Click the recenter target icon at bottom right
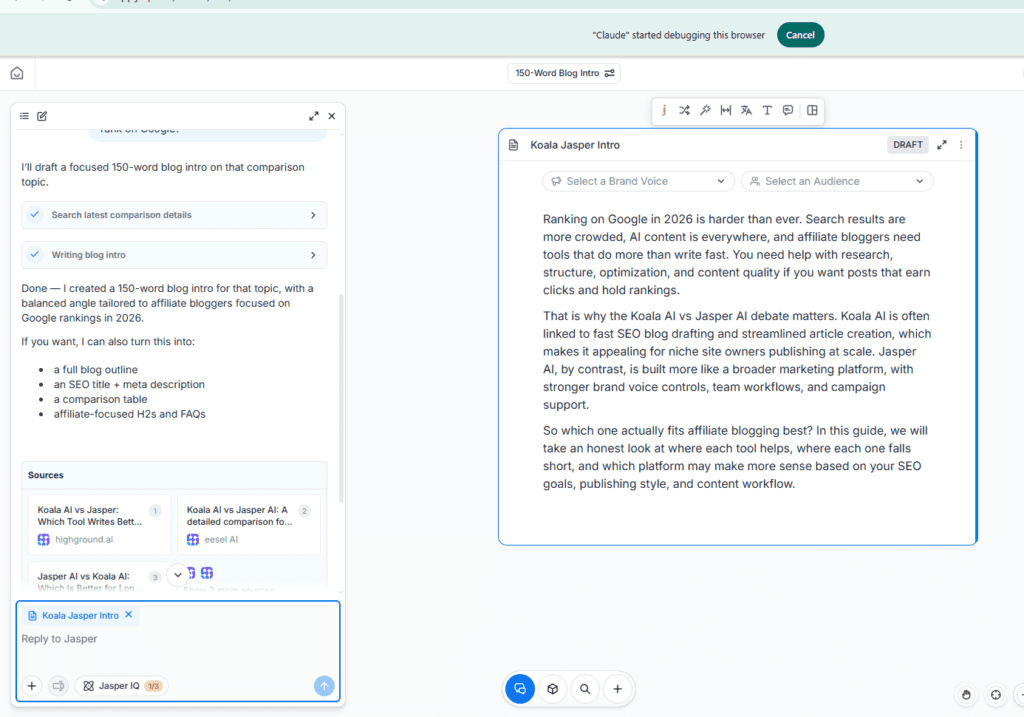The height and width of the screenshot is (717, 1024). pos(996,695)
